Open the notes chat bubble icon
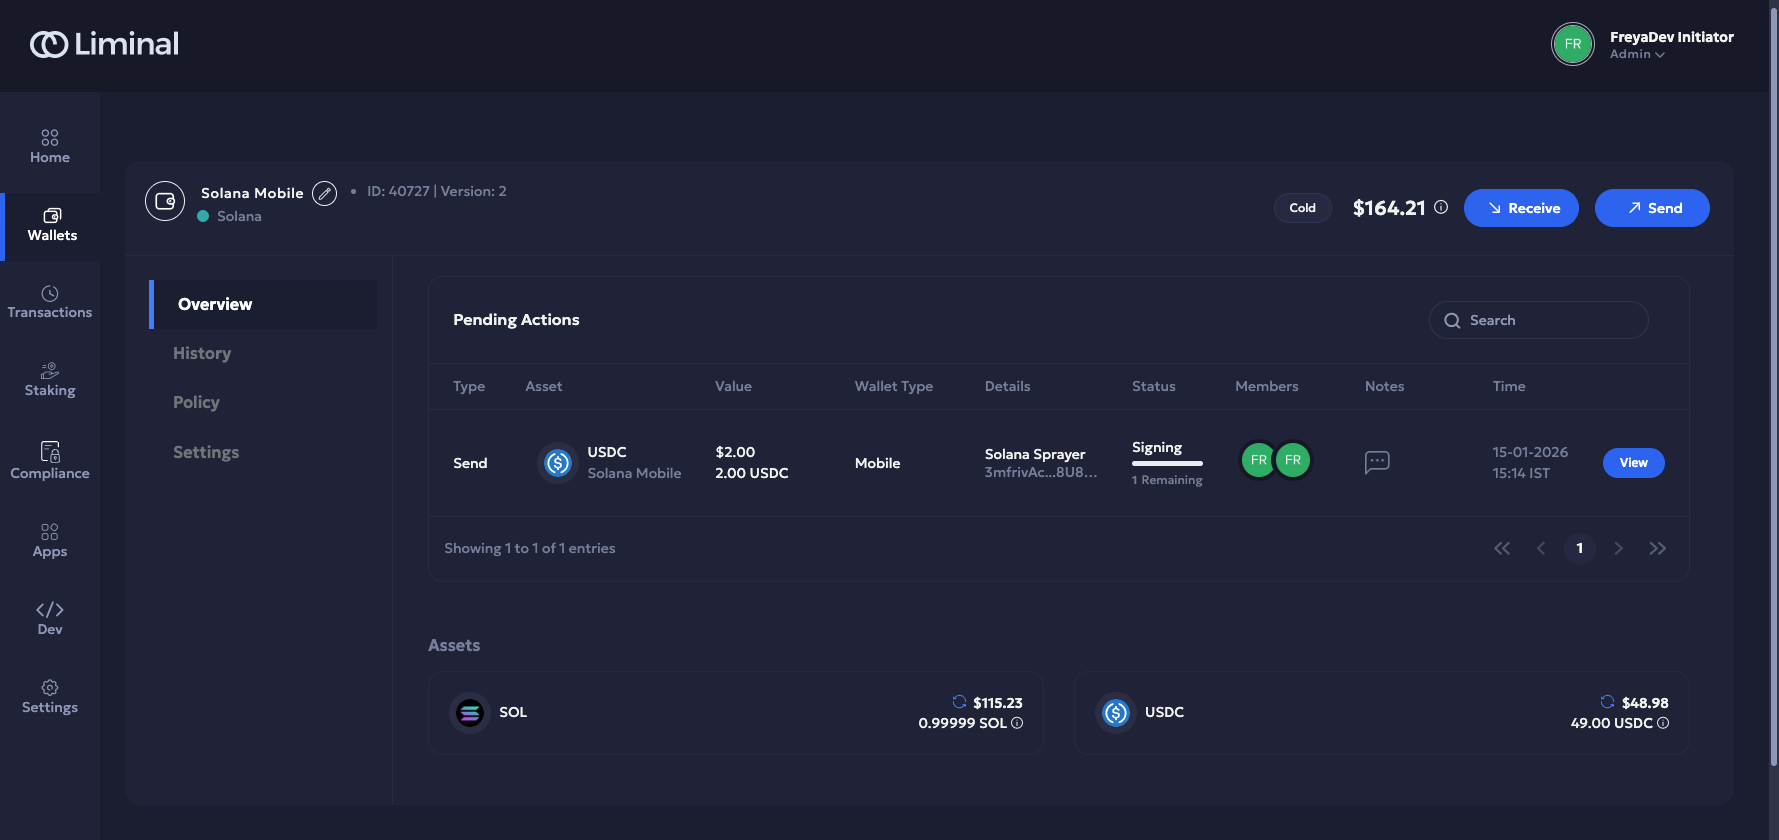 point(1377,462)
